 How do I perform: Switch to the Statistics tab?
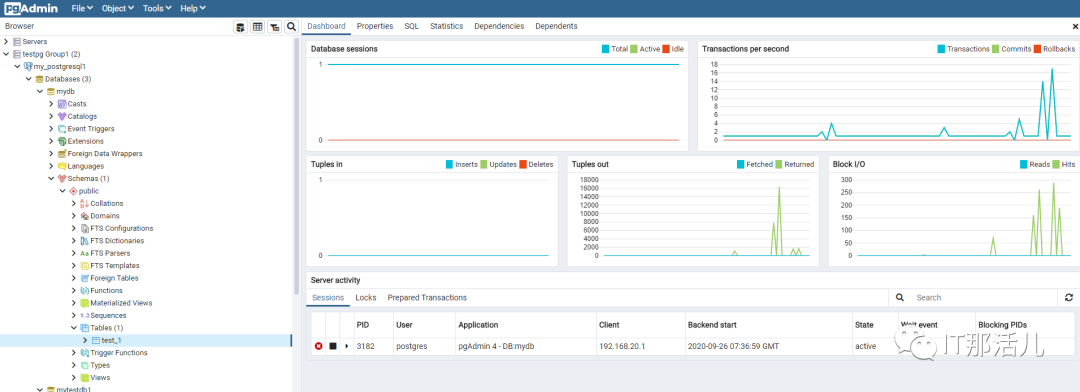tap(446, 26)
